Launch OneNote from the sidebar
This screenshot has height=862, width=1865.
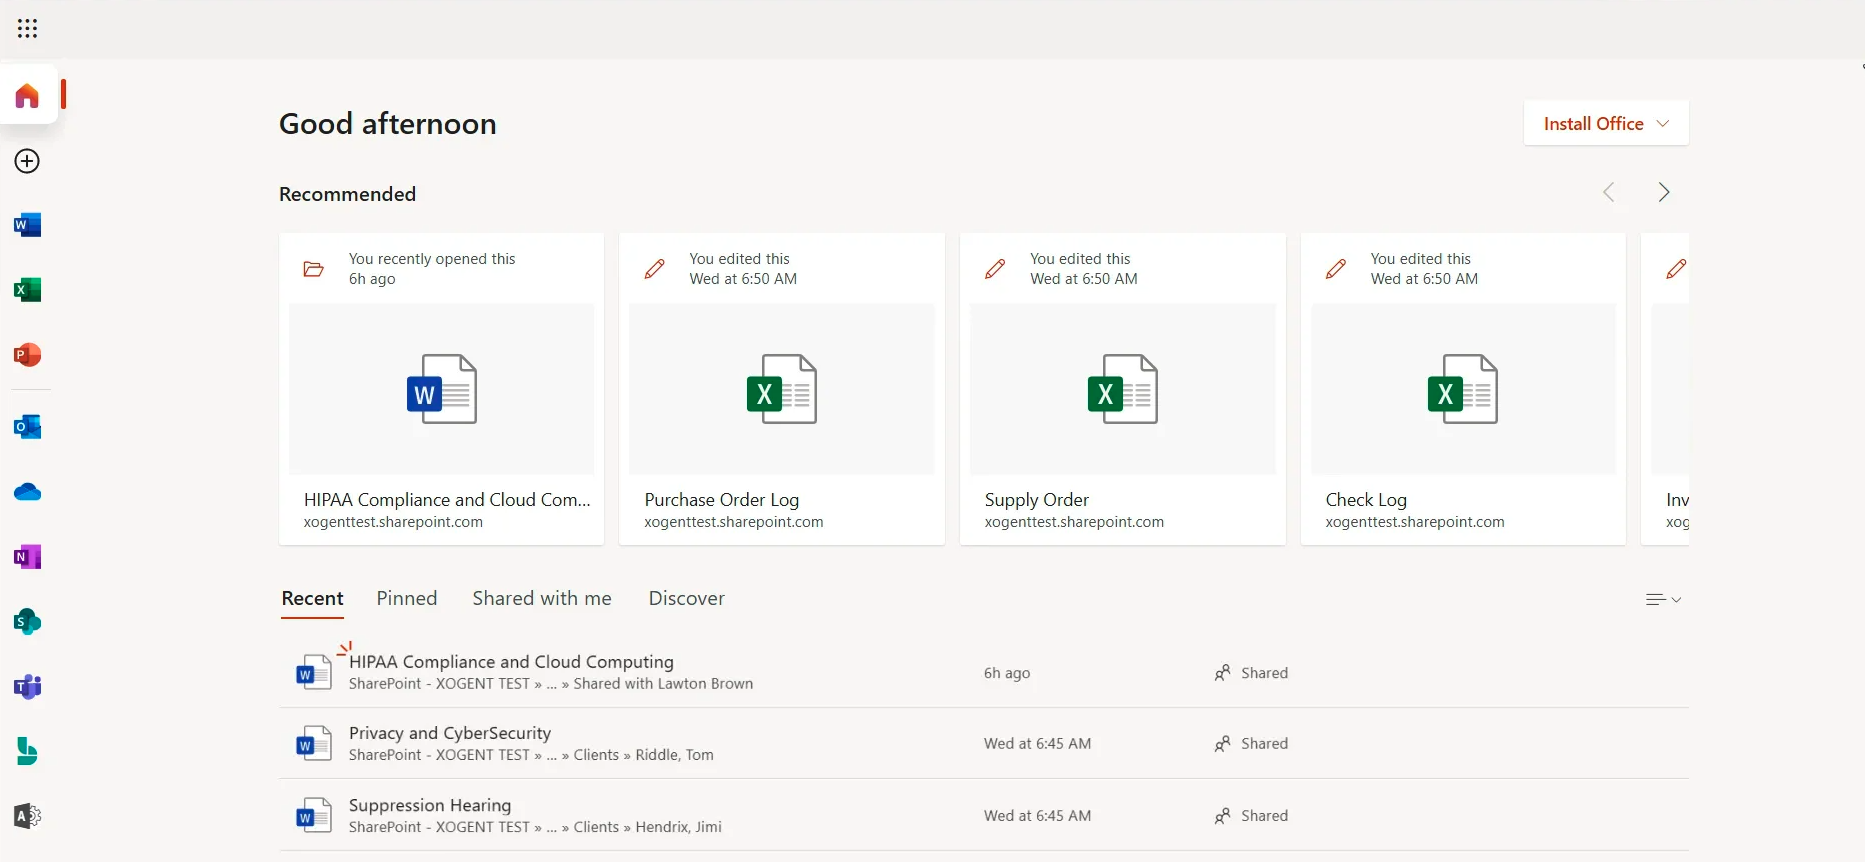pyautogui.click(x=27, y=557)
